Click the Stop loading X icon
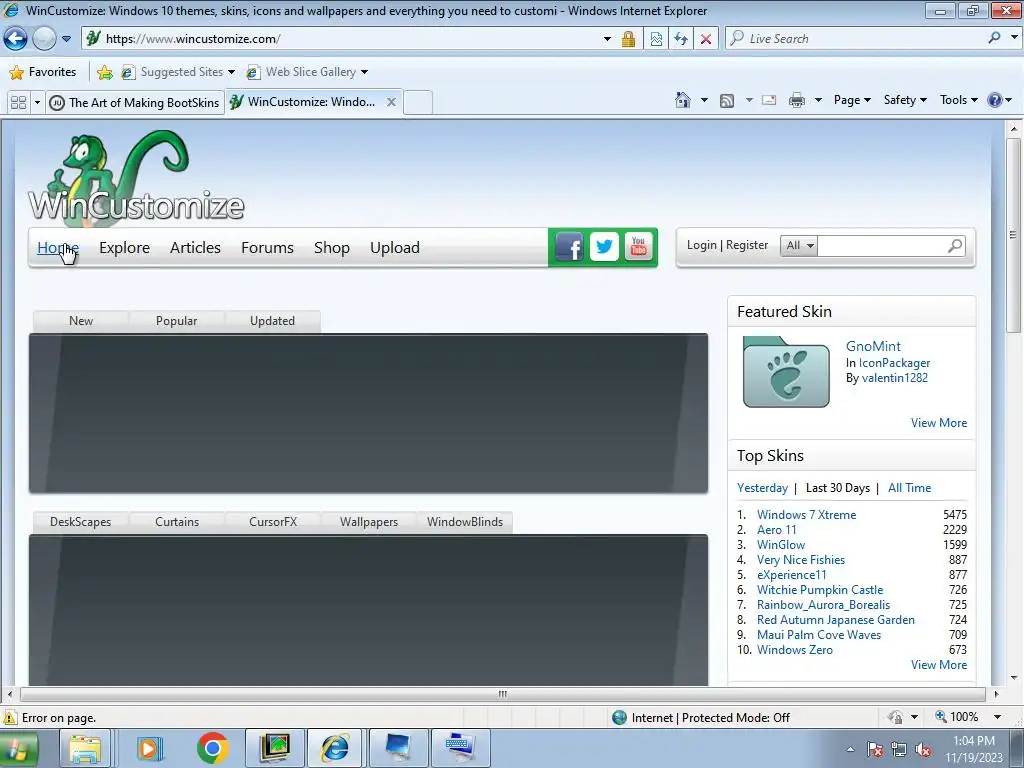 (706, 39)
